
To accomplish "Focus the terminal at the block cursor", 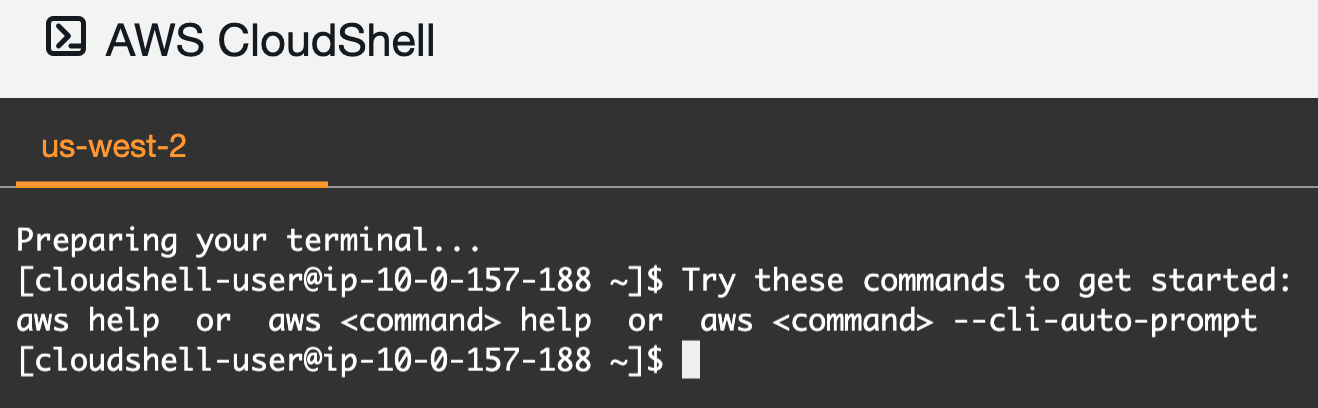I will 690,360.
